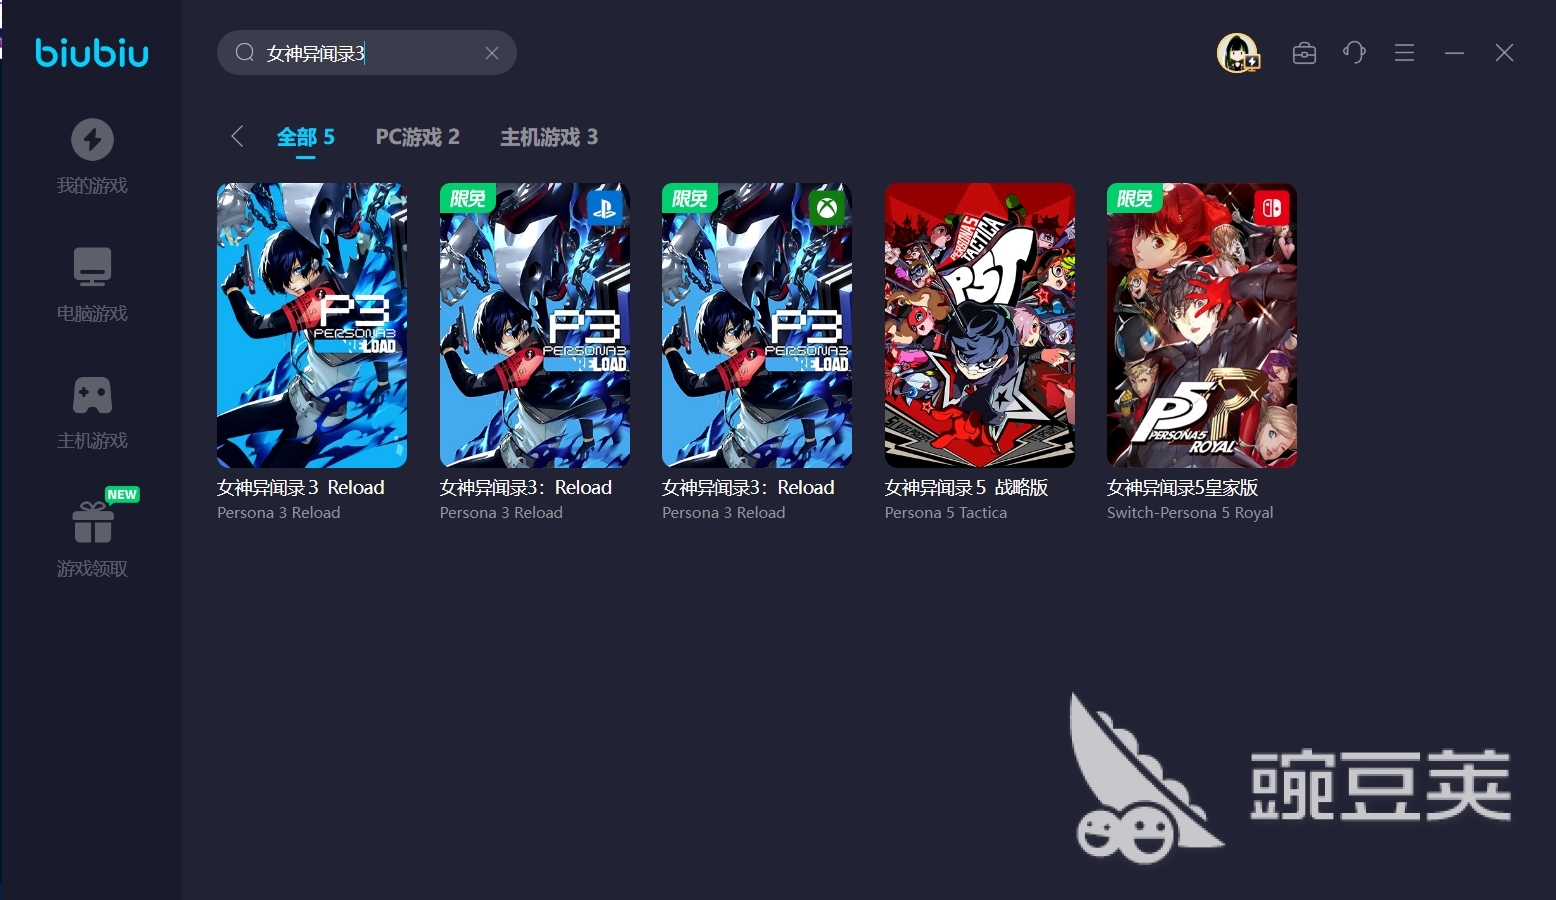Viewport: 1556px width, 900px height.
Task: Click the user avatar profile icon
Action: [x=1237, y=53]
